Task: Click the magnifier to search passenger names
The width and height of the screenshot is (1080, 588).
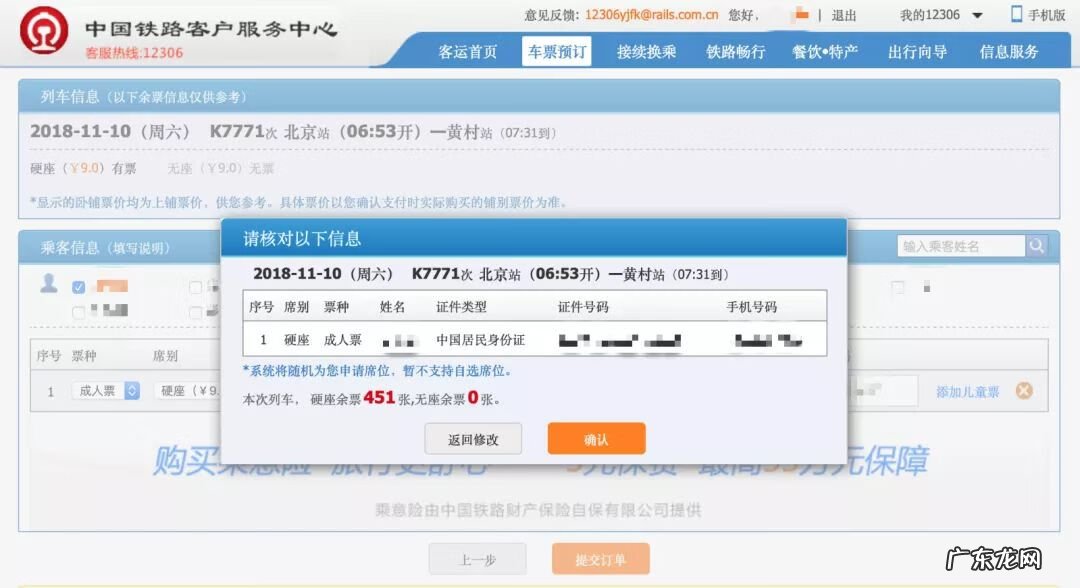Action: [1037, 245]
